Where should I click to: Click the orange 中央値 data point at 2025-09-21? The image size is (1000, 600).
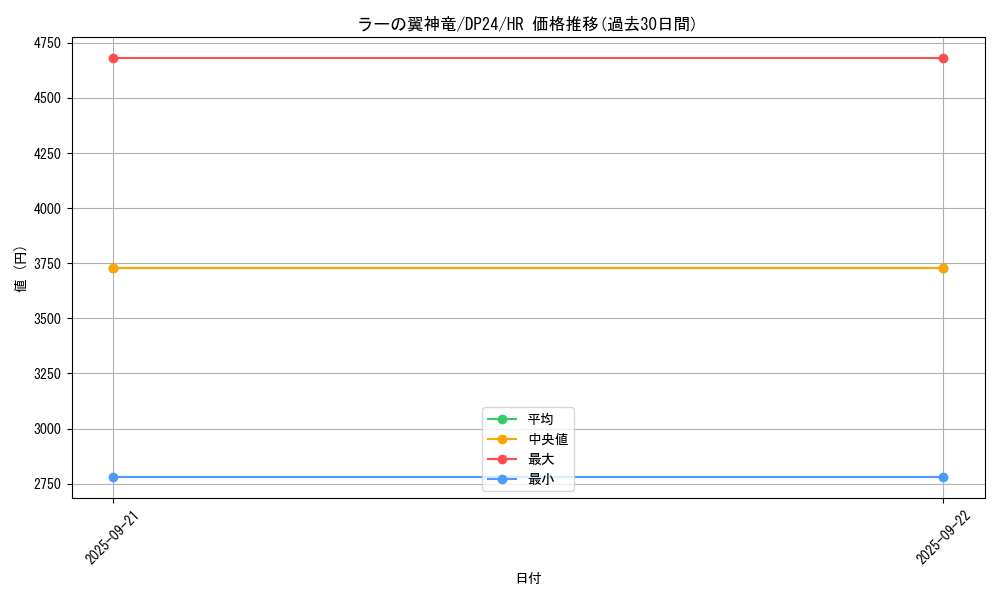click(114, 268)
